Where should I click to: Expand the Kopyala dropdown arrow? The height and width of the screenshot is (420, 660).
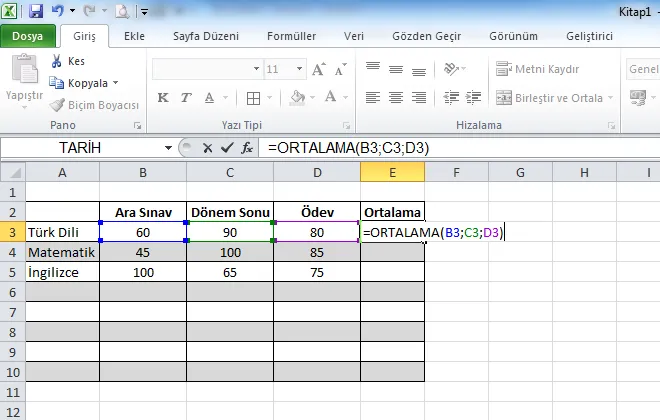[115, 83]
